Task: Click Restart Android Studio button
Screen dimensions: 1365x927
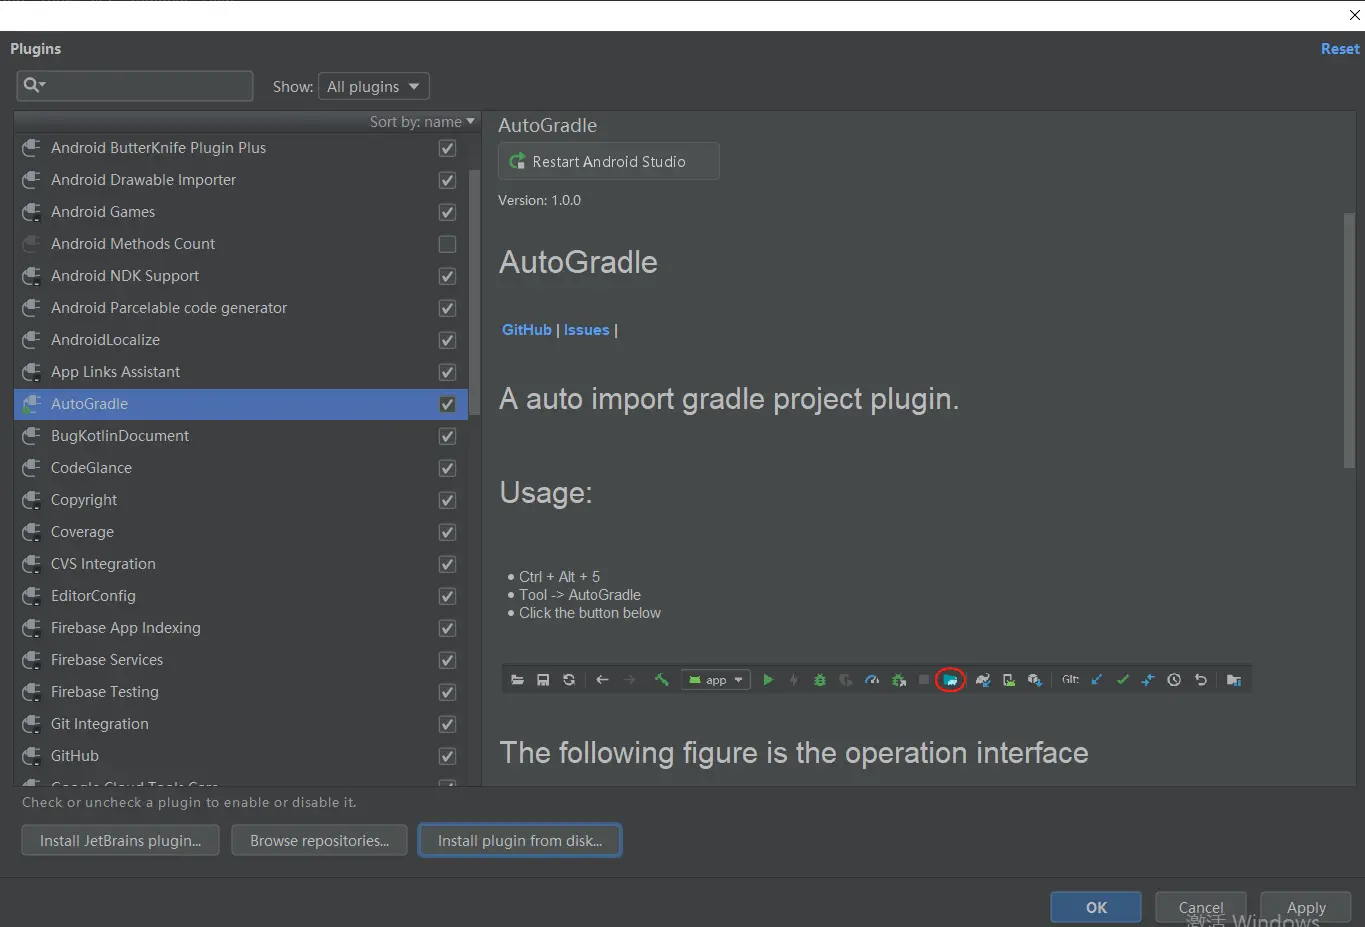Action: [x=608, y=161]
